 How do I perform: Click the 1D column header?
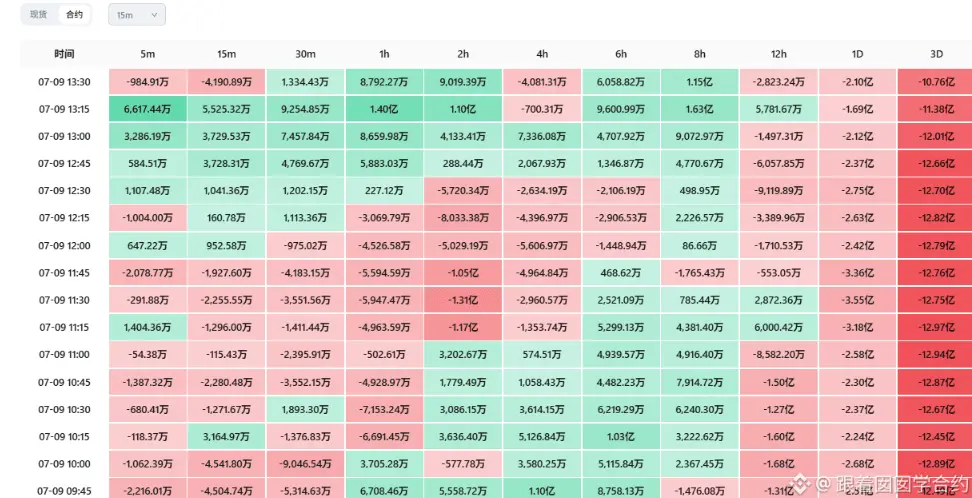[857, 54]
